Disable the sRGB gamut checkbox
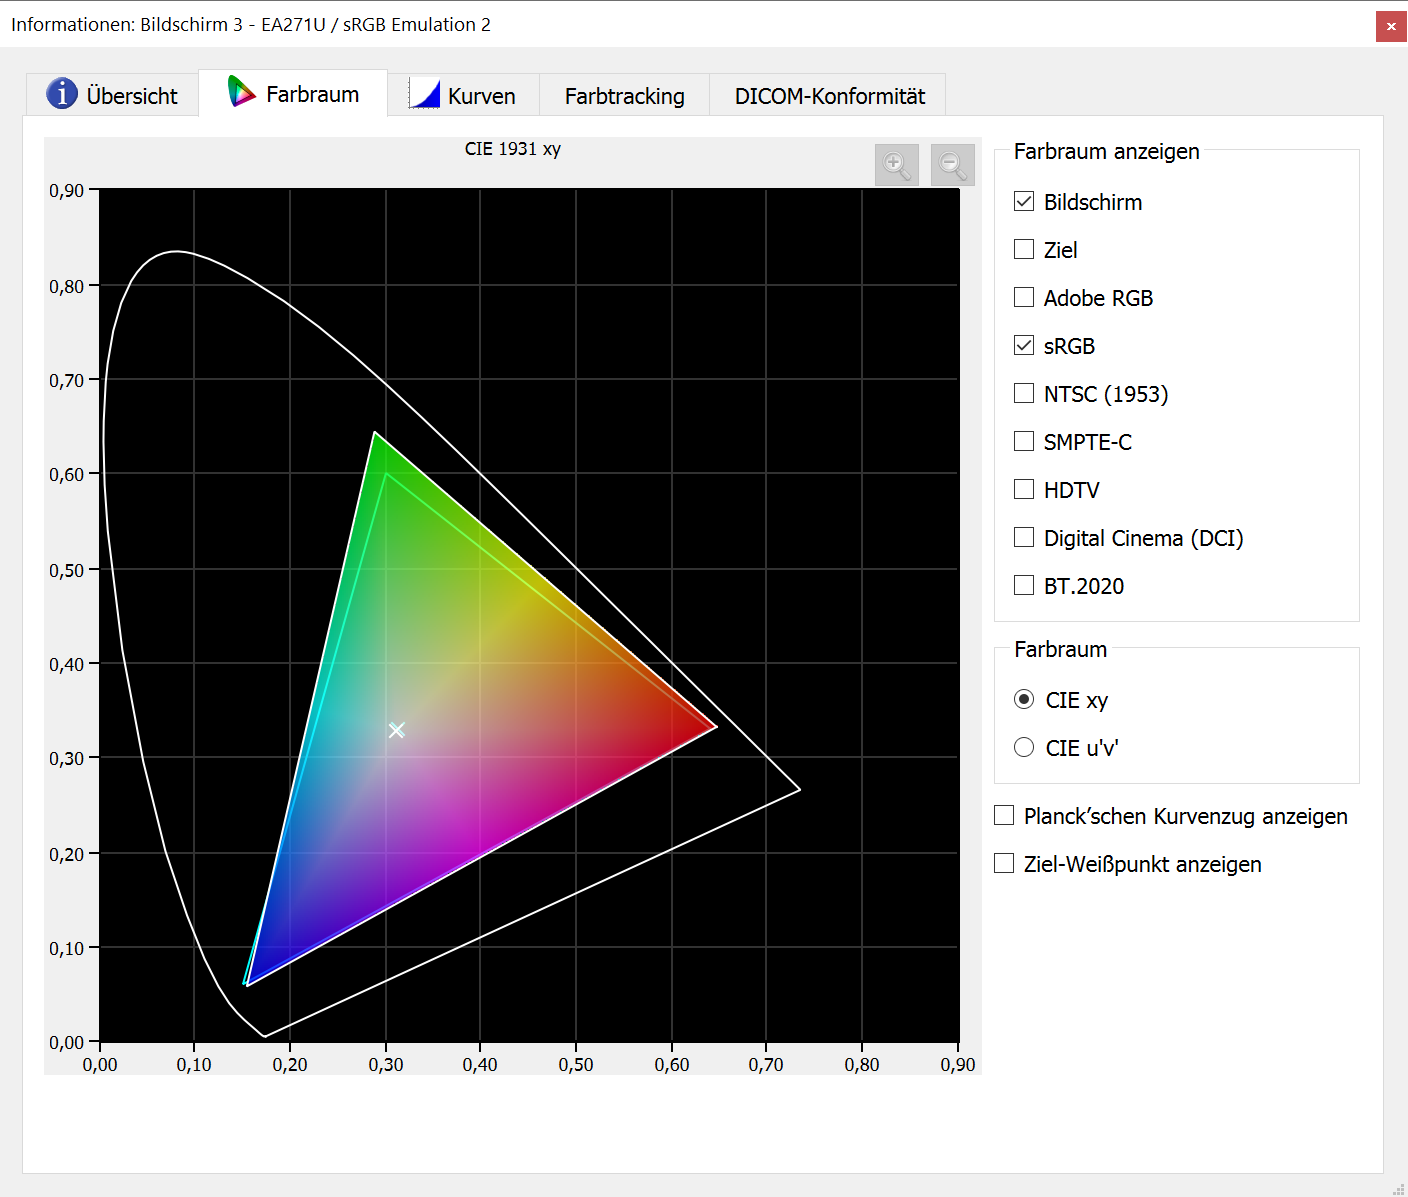1408x1197 pixels. (x=1024, y=345)
